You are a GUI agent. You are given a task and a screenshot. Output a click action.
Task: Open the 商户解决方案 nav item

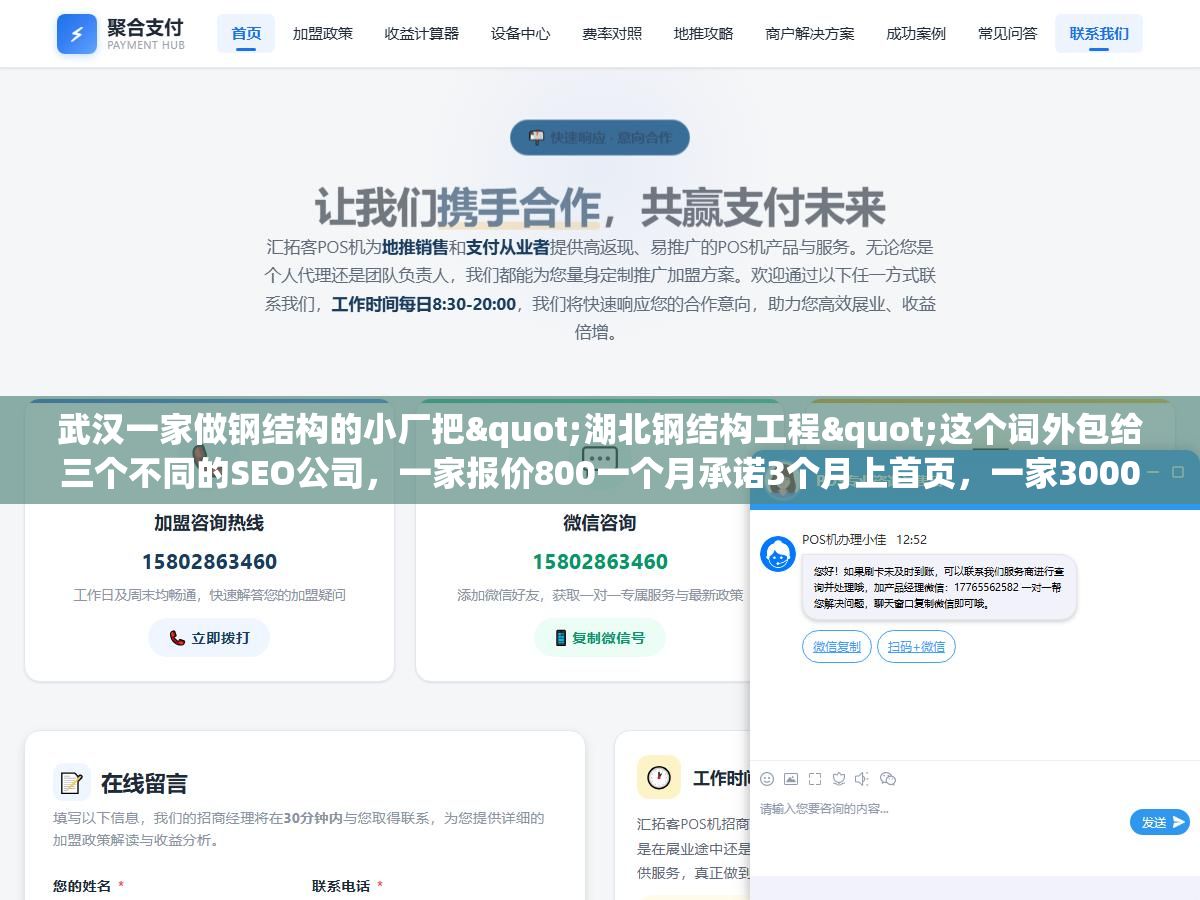pyautogui.click(x=810, y=33)
